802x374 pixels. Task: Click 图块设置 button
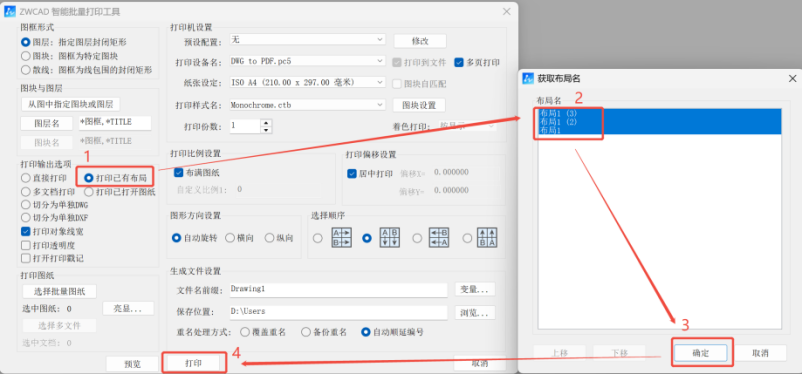[x=419, y=105]
